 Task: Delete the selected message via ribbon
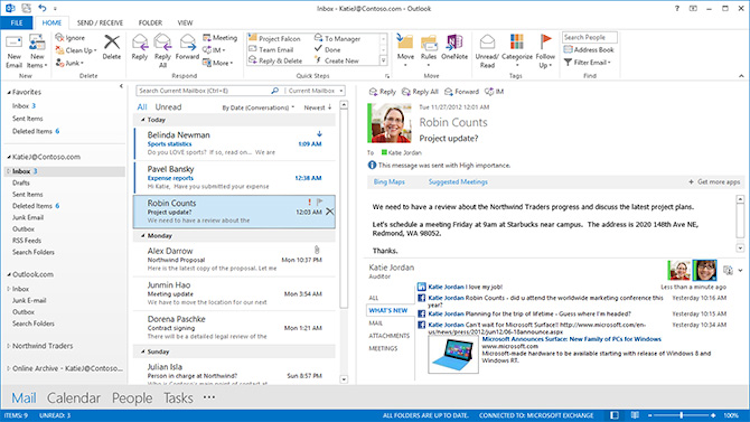(x=111, y=47)
